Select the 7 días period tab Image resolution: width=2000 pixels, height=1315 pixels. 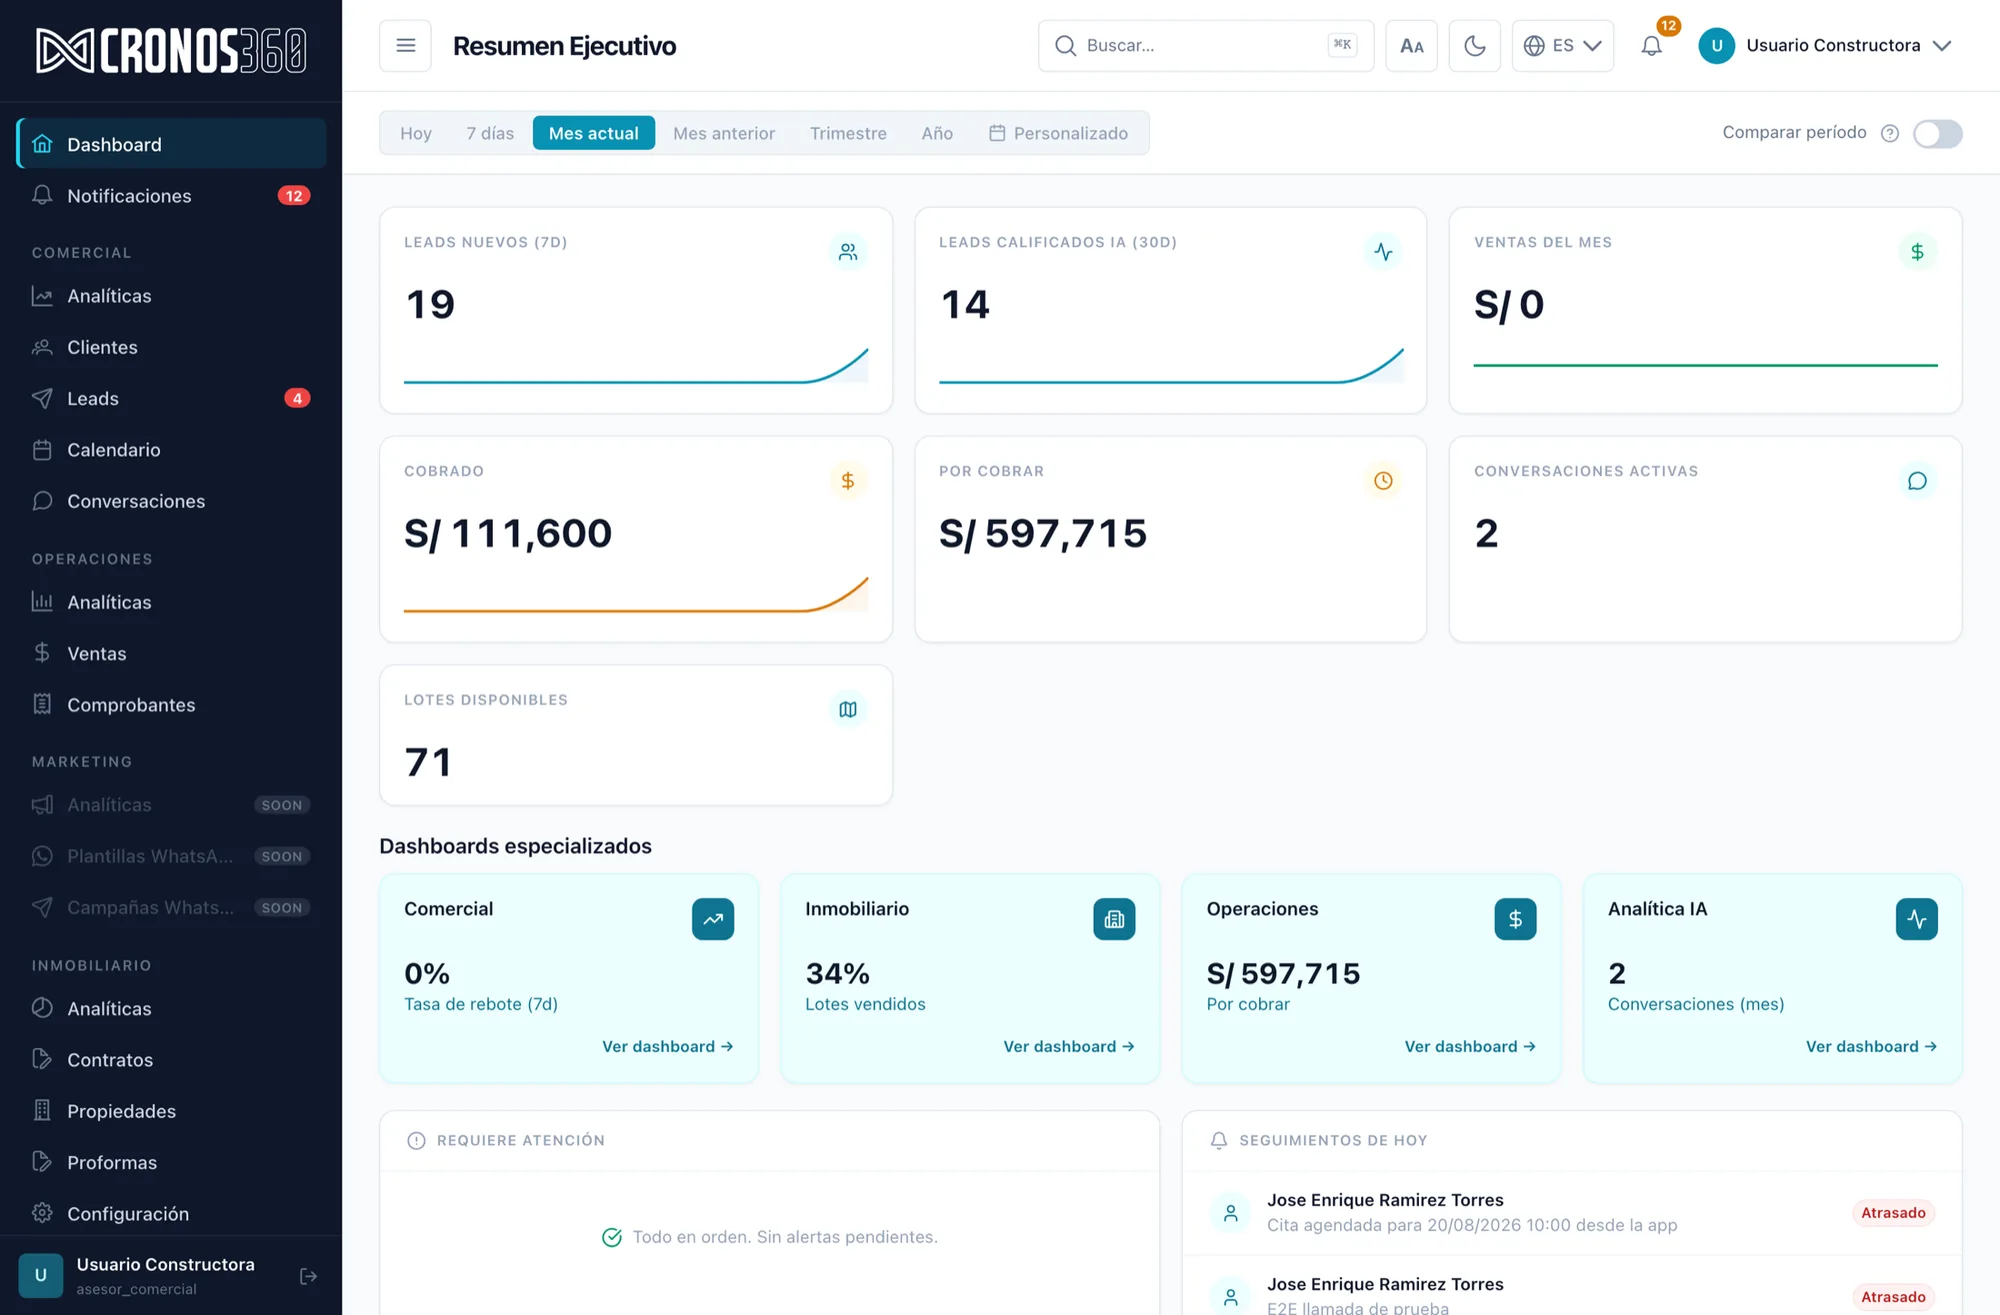pyautogui.click(x=490, y=133)
